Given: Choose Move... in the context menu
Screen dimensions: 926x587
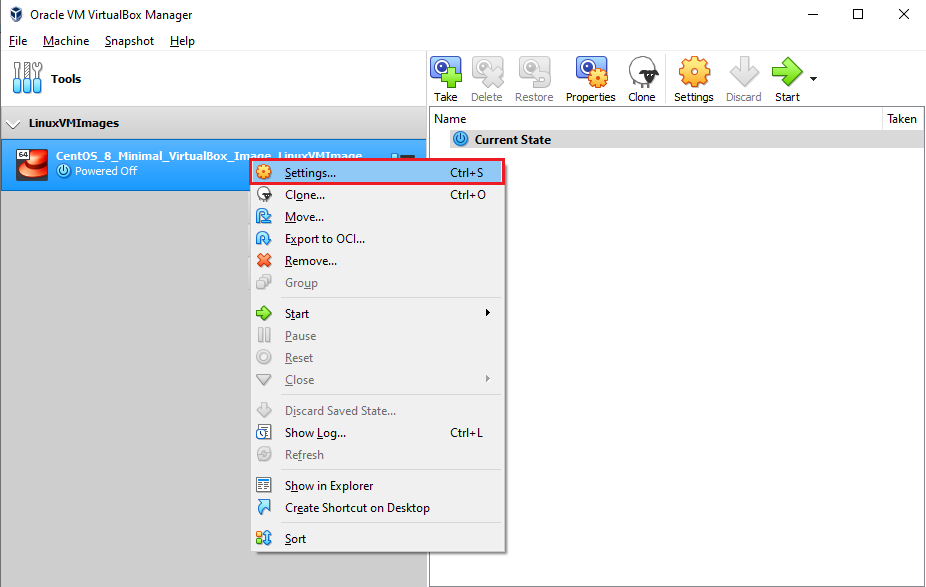Looking at the screenshot, I should point(377,217).
